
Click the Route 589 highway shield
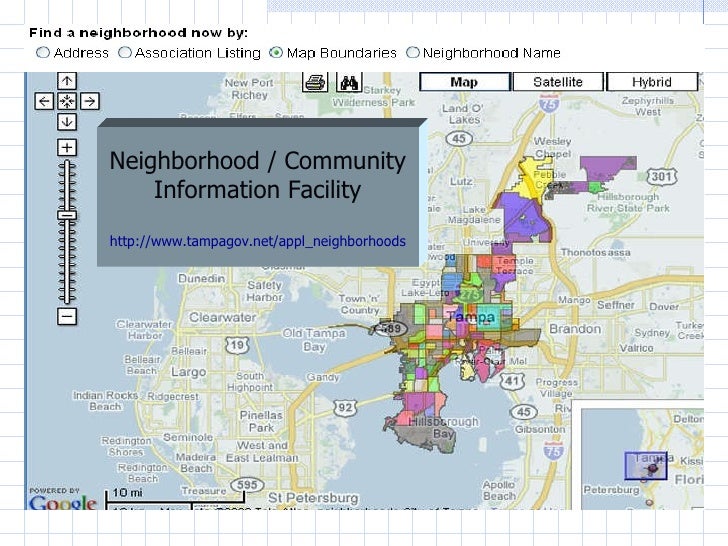[x=391, y=329]
